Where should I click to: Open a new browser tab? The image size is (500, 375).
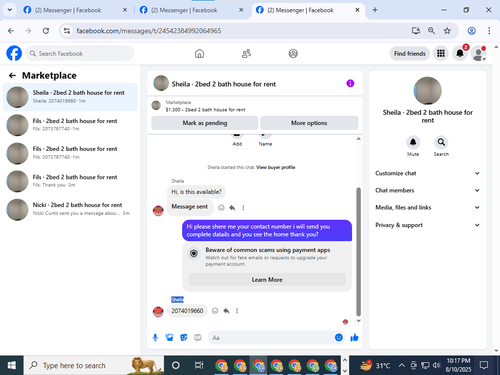[375, 10]
